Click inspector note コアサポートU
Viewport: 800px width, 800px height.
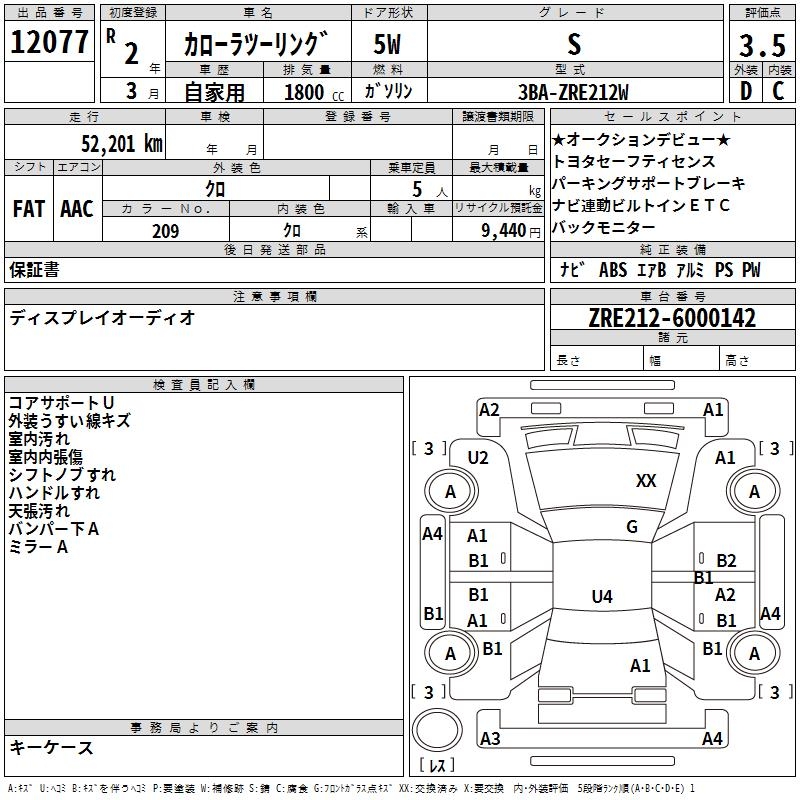(61, 403)
